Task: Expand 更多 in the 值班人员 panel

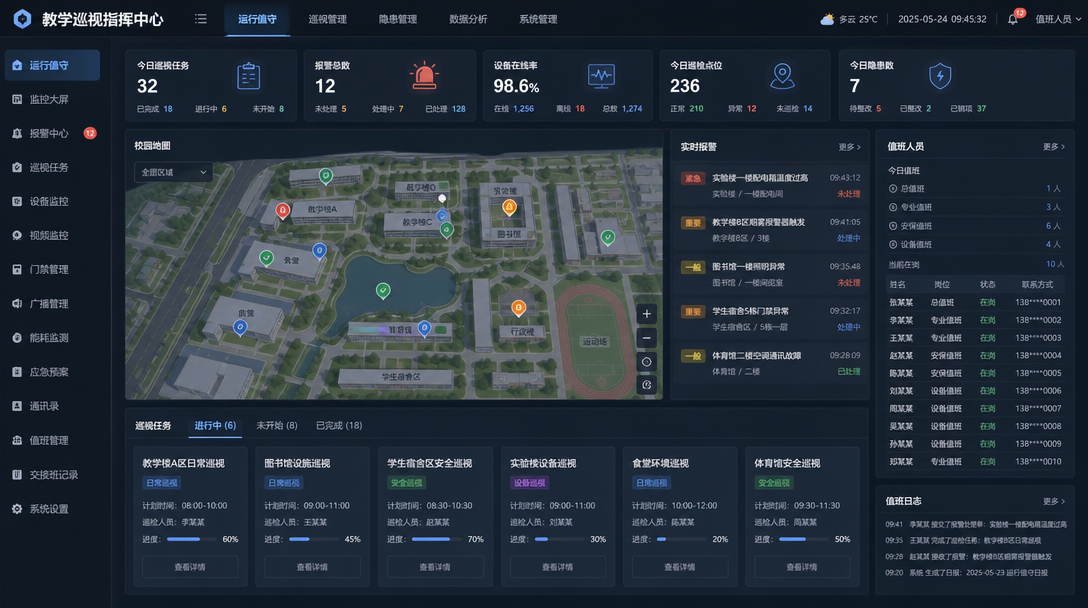Action: (x=1053, y=147)
